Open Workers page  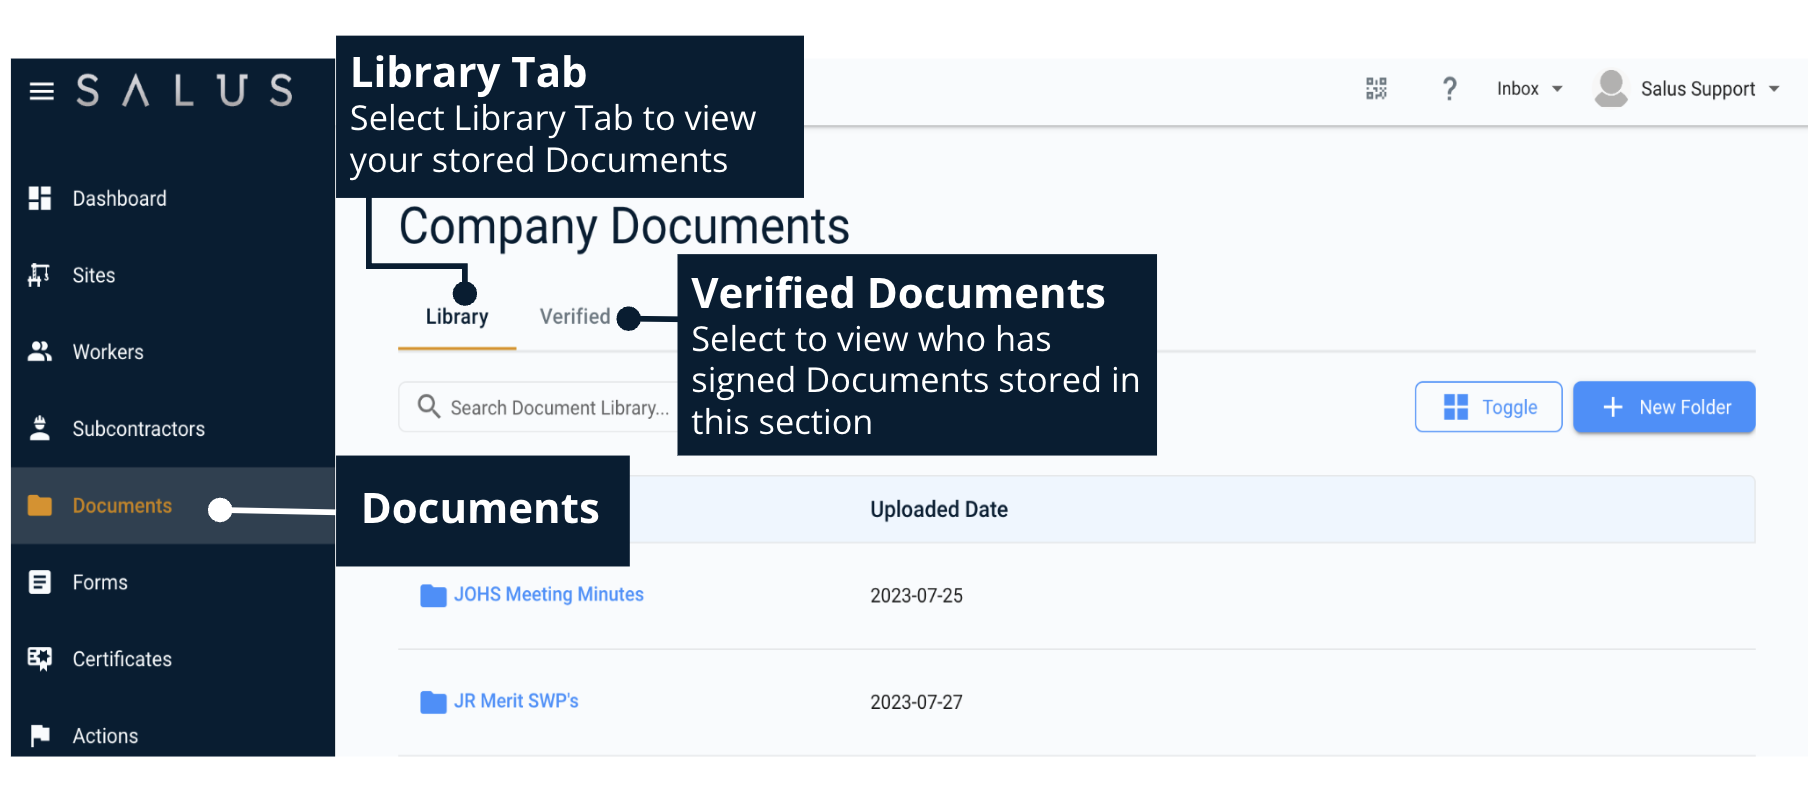pos(108,352)
